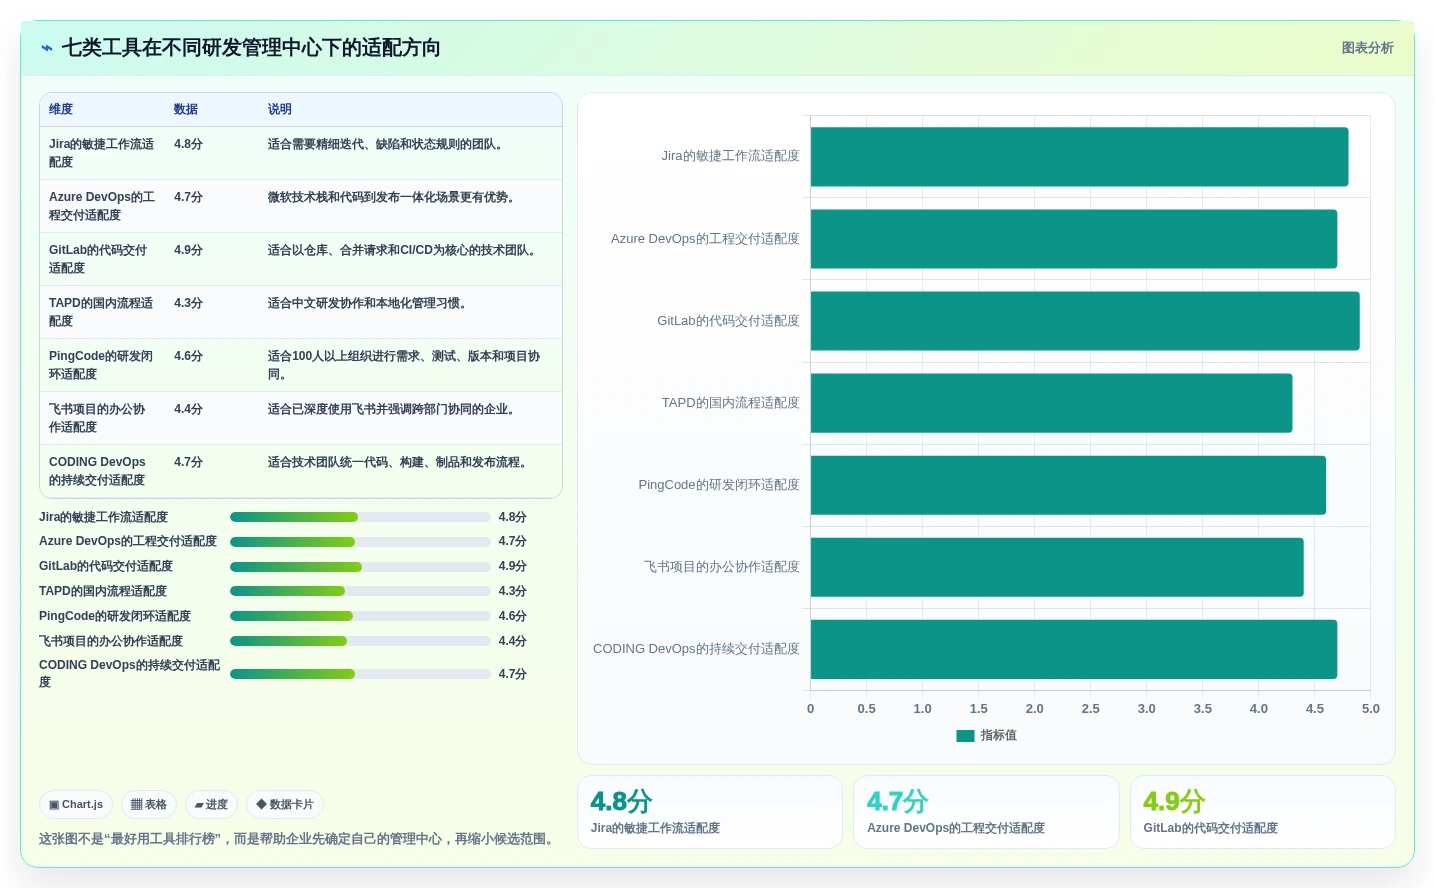The width and height of the screenshot is (1435, 888).
Task: Click the GitLab chart bar
Action: point(1085,321)
